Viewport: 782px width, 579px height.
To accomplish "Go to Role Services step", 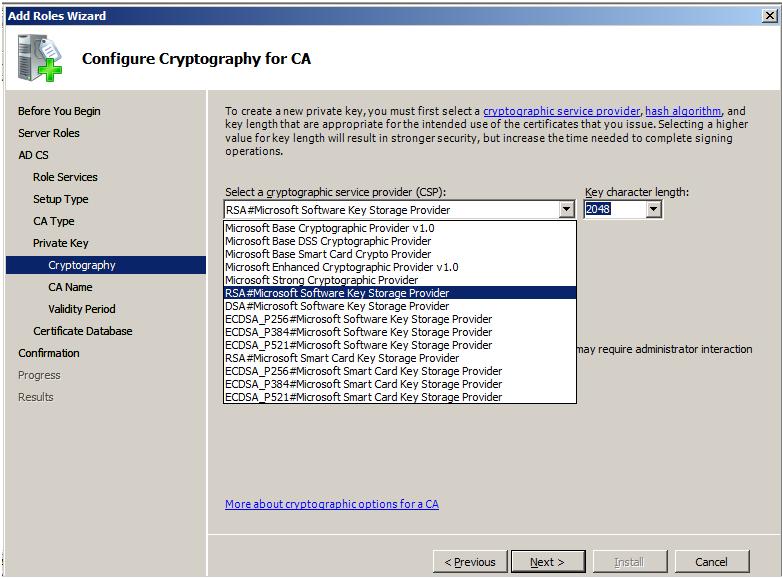I will [65, 177].
